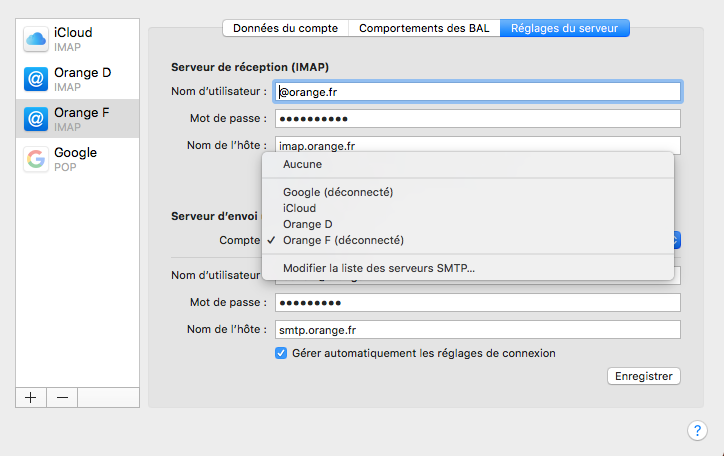Choose Orange D in the server menu

click(x=468, y=224)
